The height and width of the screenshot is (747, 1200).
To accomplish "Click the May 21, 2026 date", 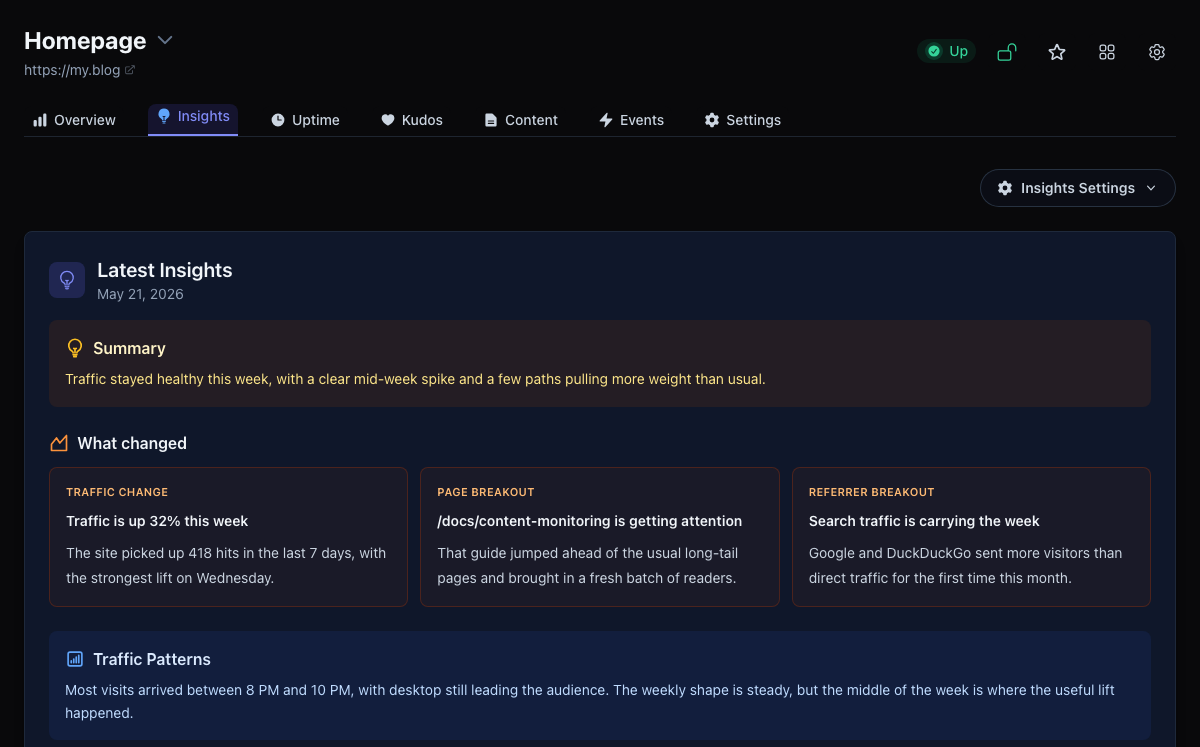I will click(140, 294).
